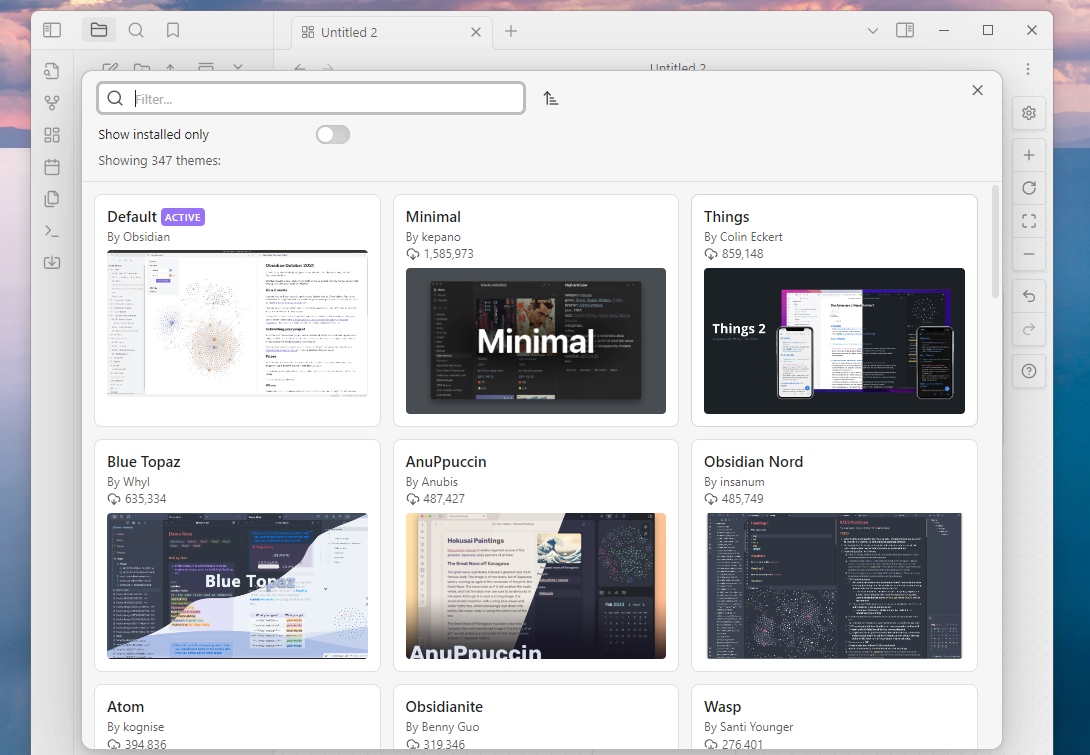Click the Obsidianite theme title
Viewport: 1090px width, 755px height.
click(444, 706)
